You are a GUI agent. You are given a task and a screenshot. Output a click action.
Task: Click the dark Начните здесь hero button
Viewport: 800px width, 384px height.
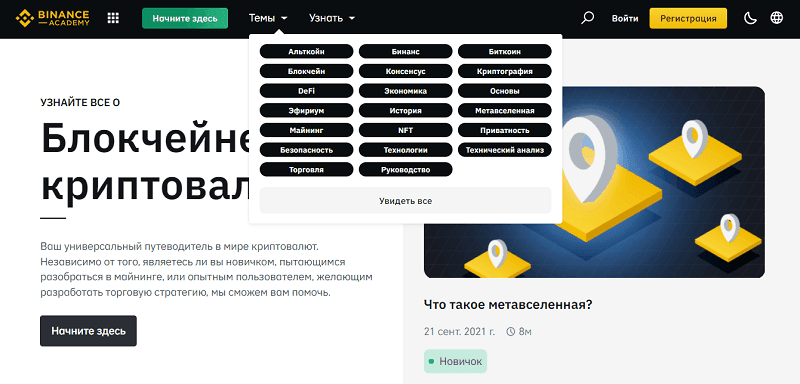[88, 331]
